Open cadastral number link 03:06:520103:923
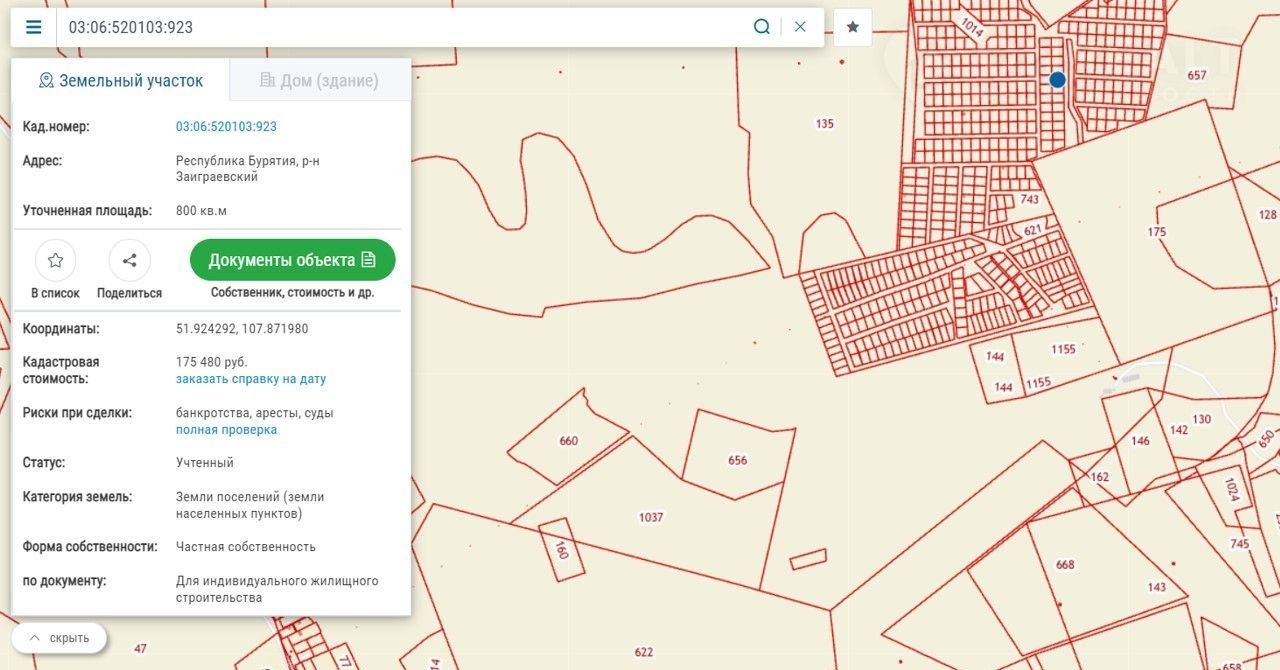Screen dimensions: 1280x670 [x=226, y=127]
